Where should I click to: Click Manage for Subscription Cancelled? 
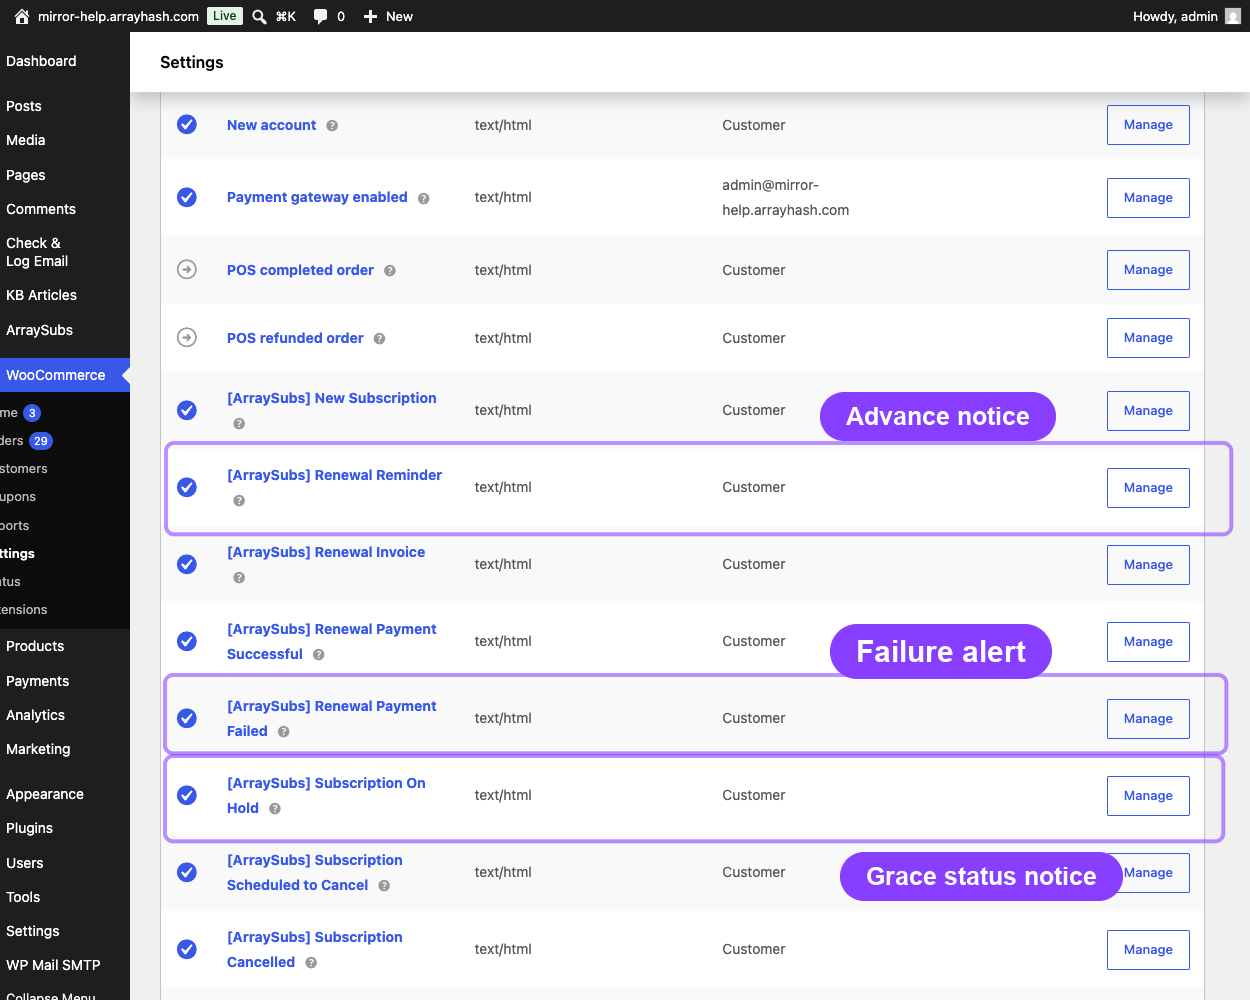pos(1148,950)
